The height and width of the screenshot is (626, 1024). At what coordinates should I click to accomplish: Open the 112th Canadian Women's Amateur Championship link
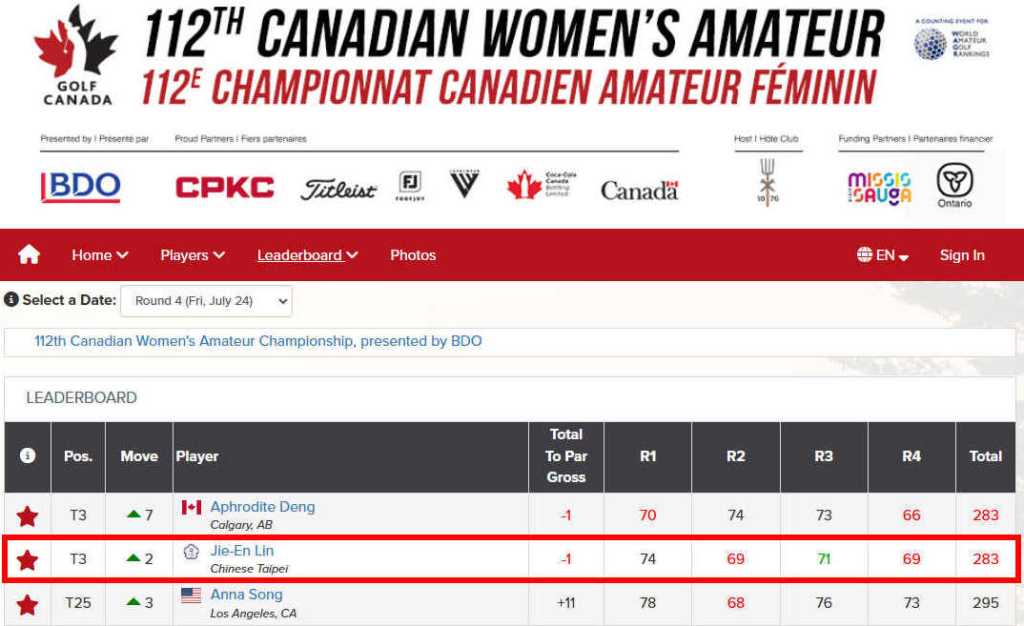(258, 341)
